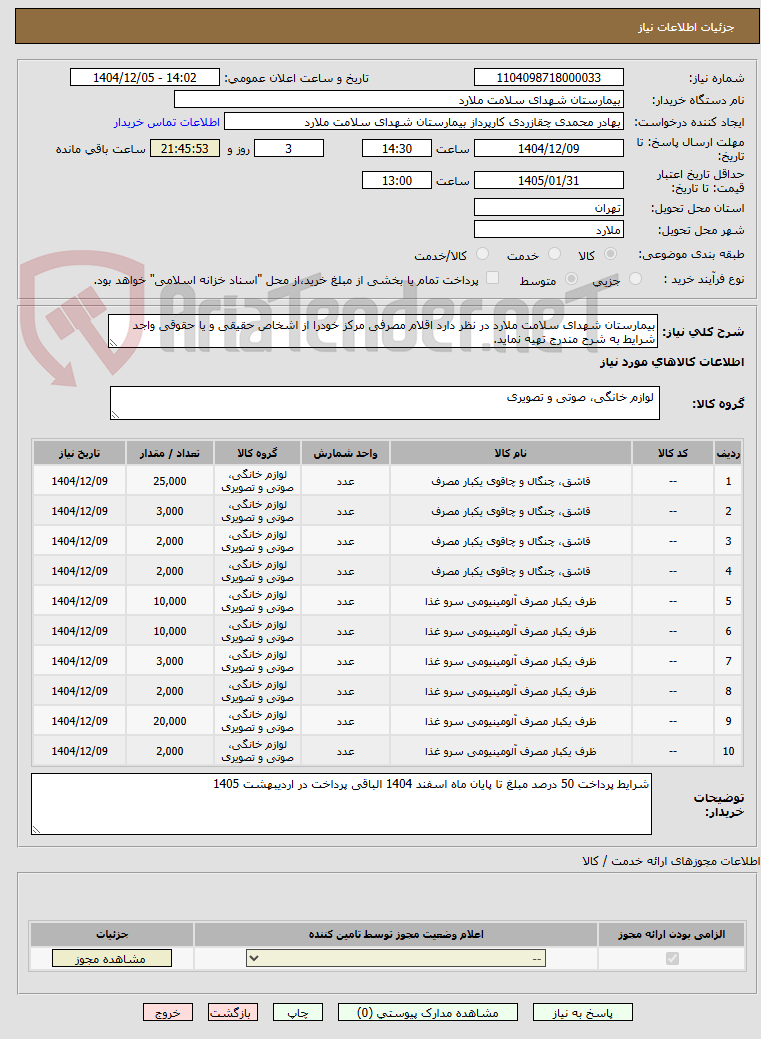The image size is (761, 1039).
Task: Click the تعداد / مقدار column header
Action: [170, 453]
